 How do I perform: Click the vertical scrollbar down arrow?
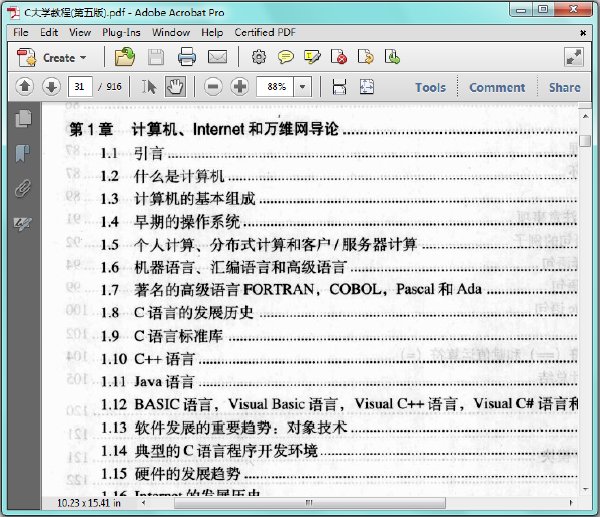pos(585,489)
